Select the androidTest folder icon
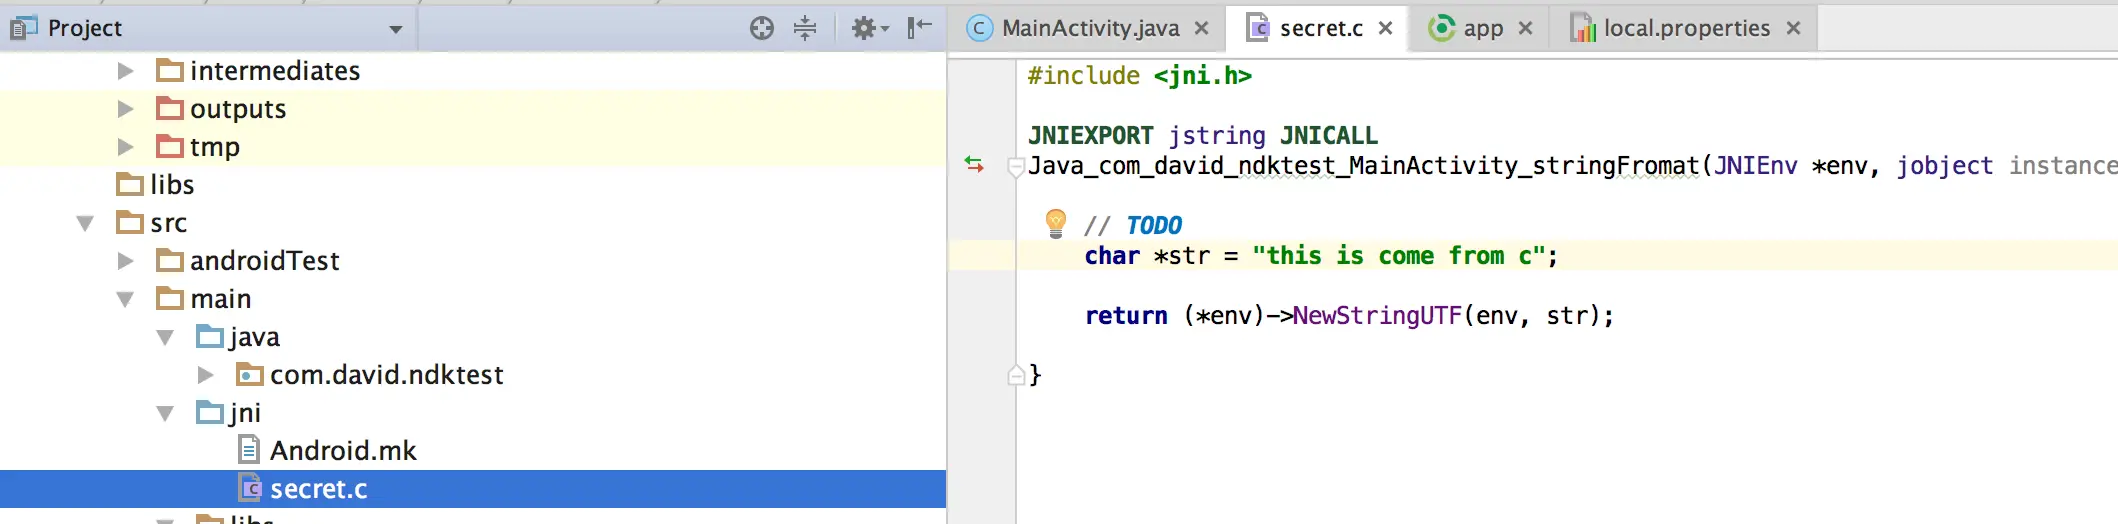The image size is (2118, 524). pos(170,260)
